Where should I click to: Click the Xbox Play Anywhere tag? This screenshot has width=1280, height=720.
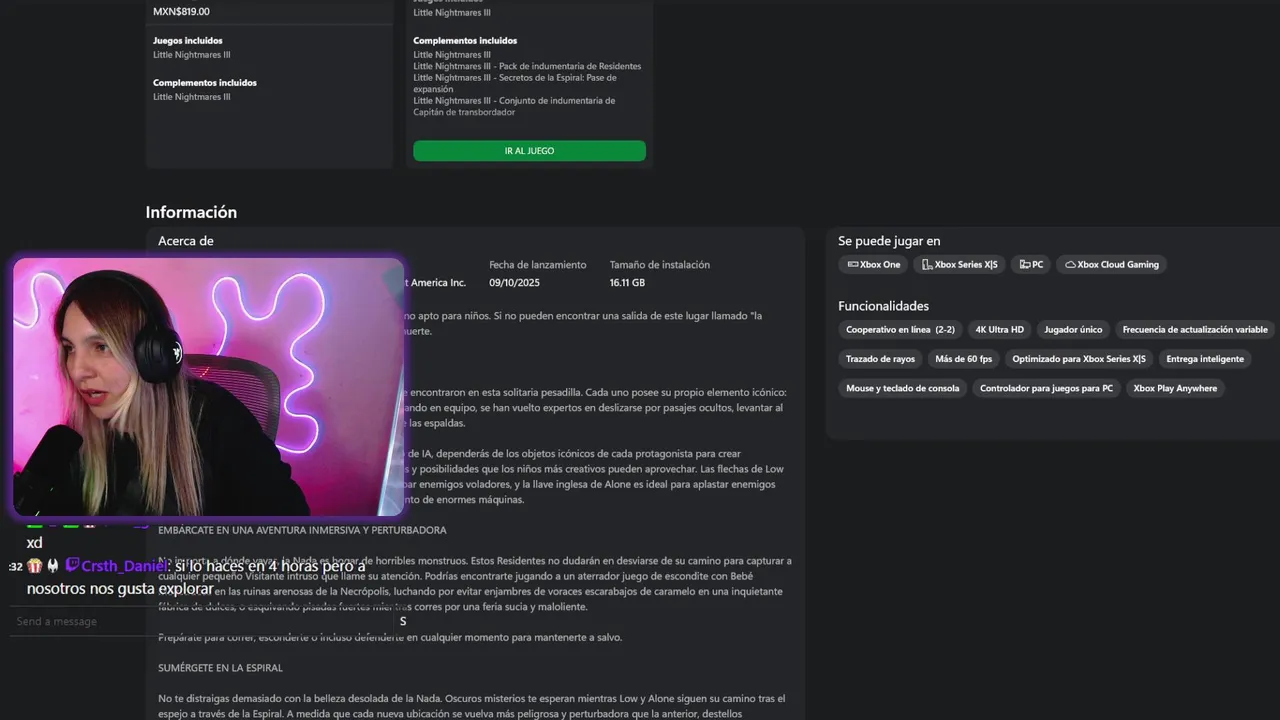tap(1175, 388)
